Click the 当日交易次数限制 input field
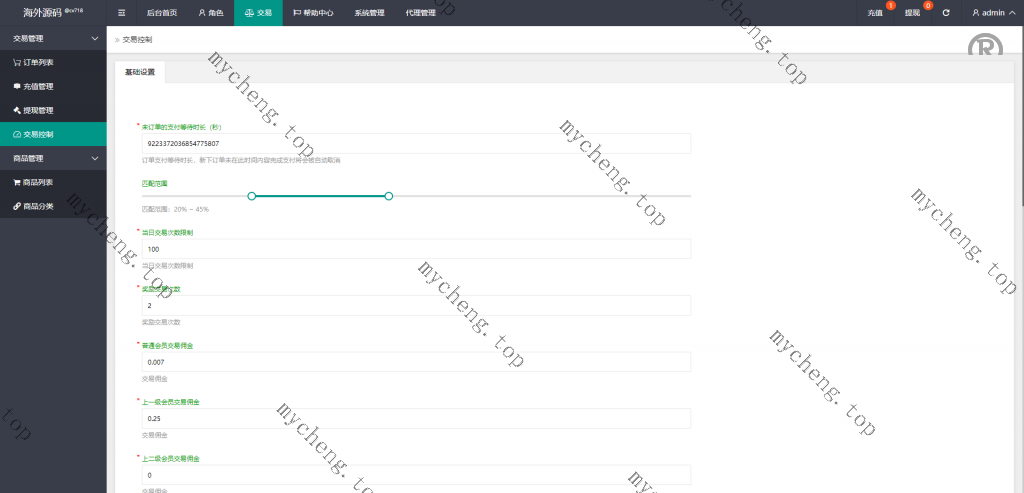 pos(416,248)
